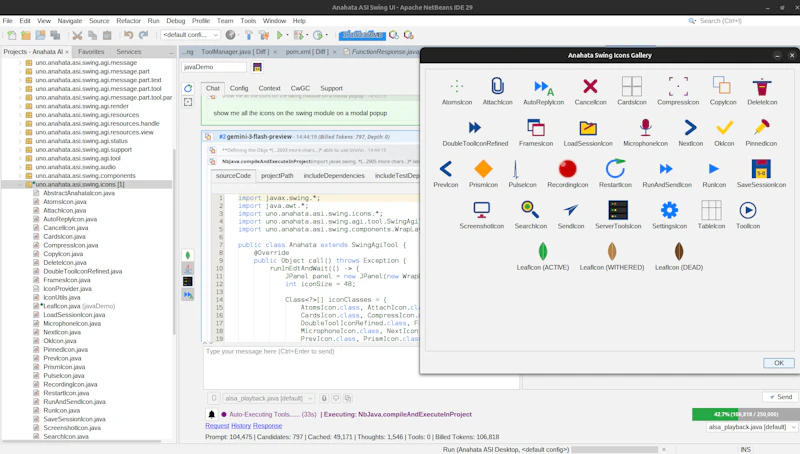The width and height of the screenshot is (800, 454).
Task: Click the AutoReplyIcon in the gallery
Action: (543, 86)
